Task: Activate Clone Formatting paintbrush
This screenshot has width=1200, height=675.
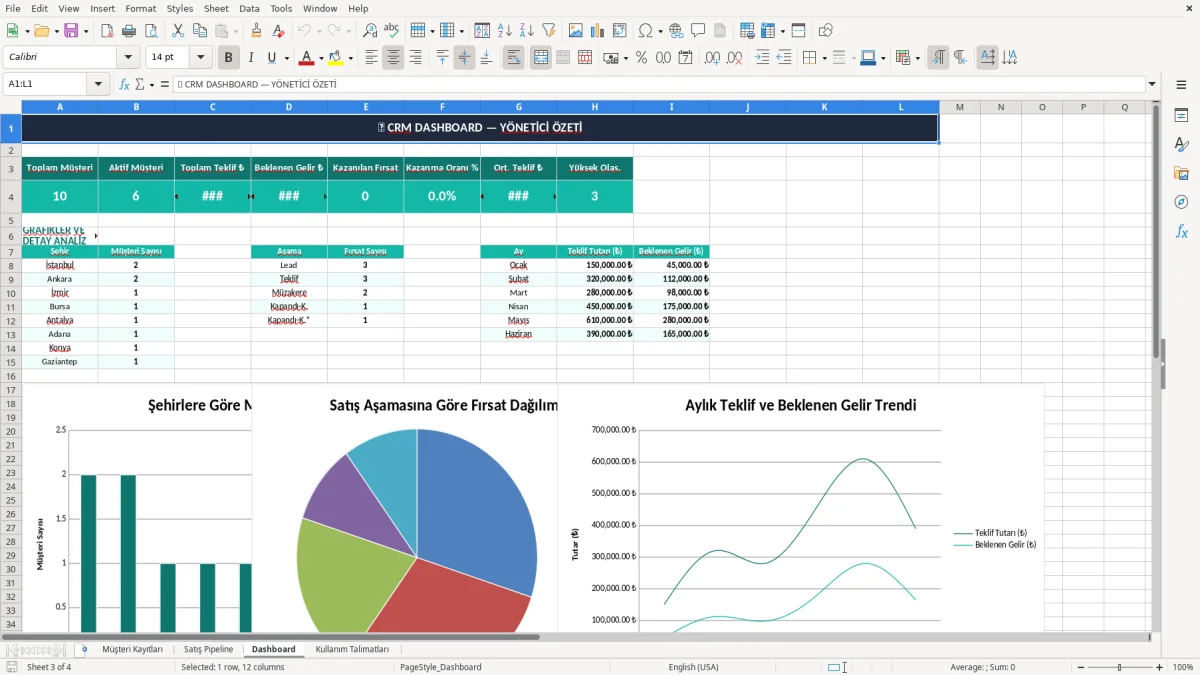Action: (256, 31)
